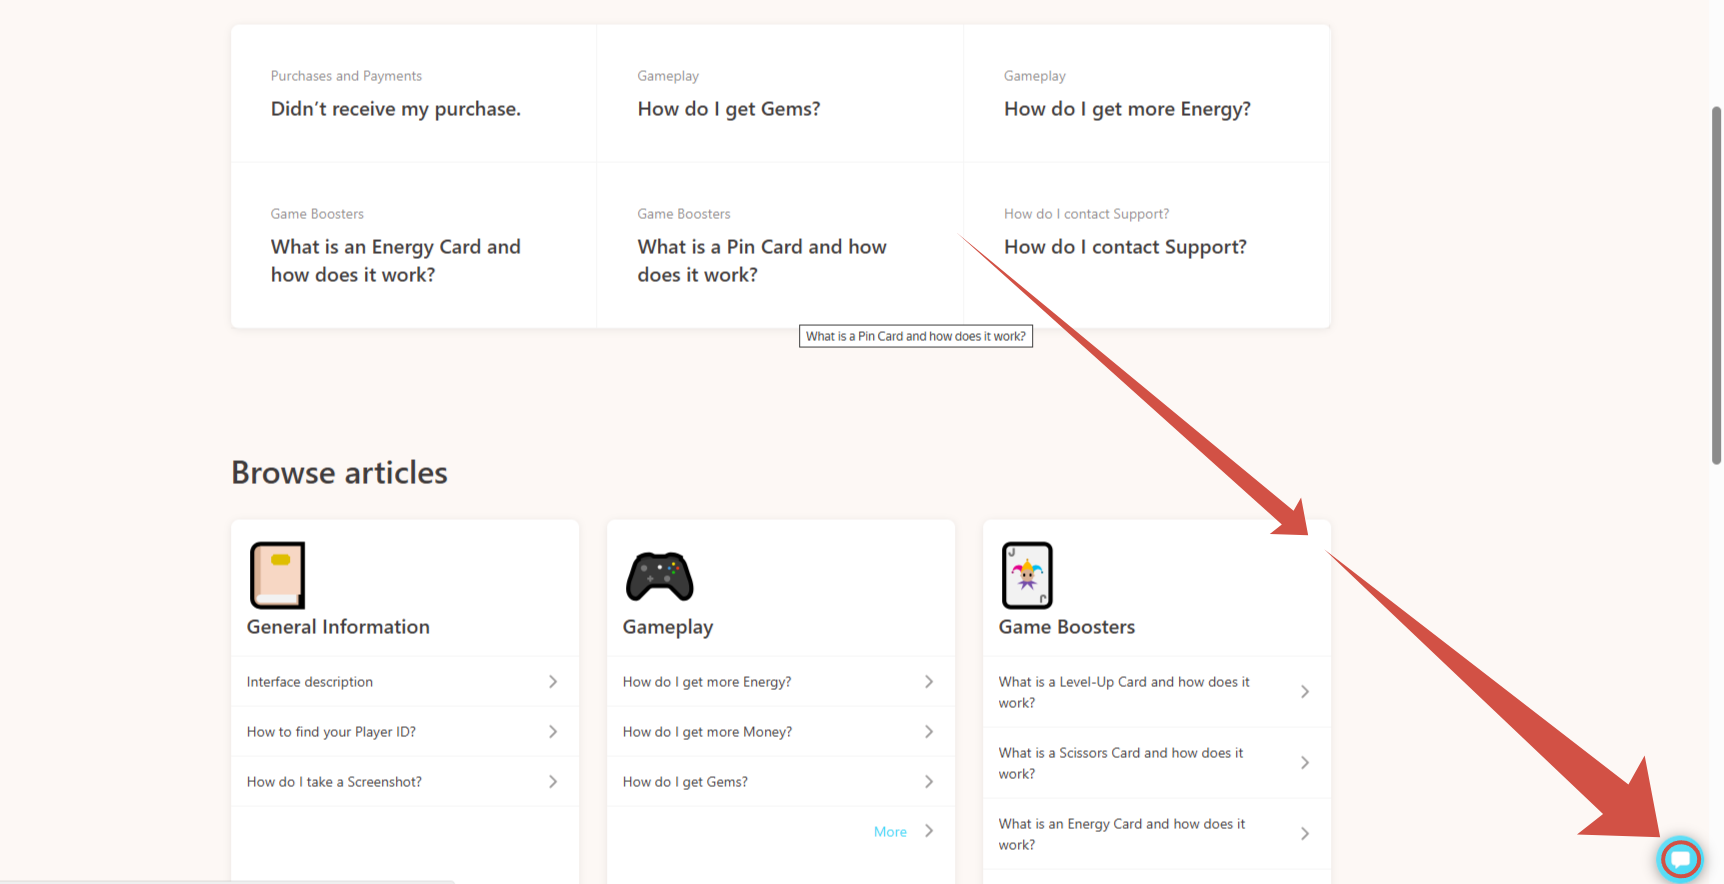Open Energy Card article chevron in Game Boosters

[1305, 834]
